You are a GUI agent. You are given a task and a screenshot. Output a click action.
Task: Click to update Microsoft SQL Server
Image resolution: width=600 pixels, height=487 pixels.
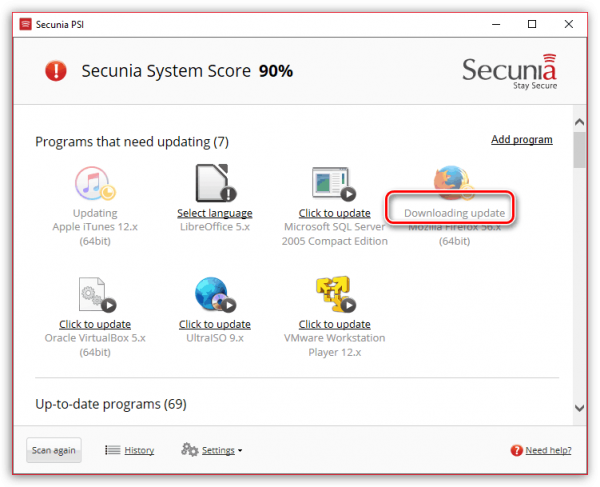coord(335,213)
